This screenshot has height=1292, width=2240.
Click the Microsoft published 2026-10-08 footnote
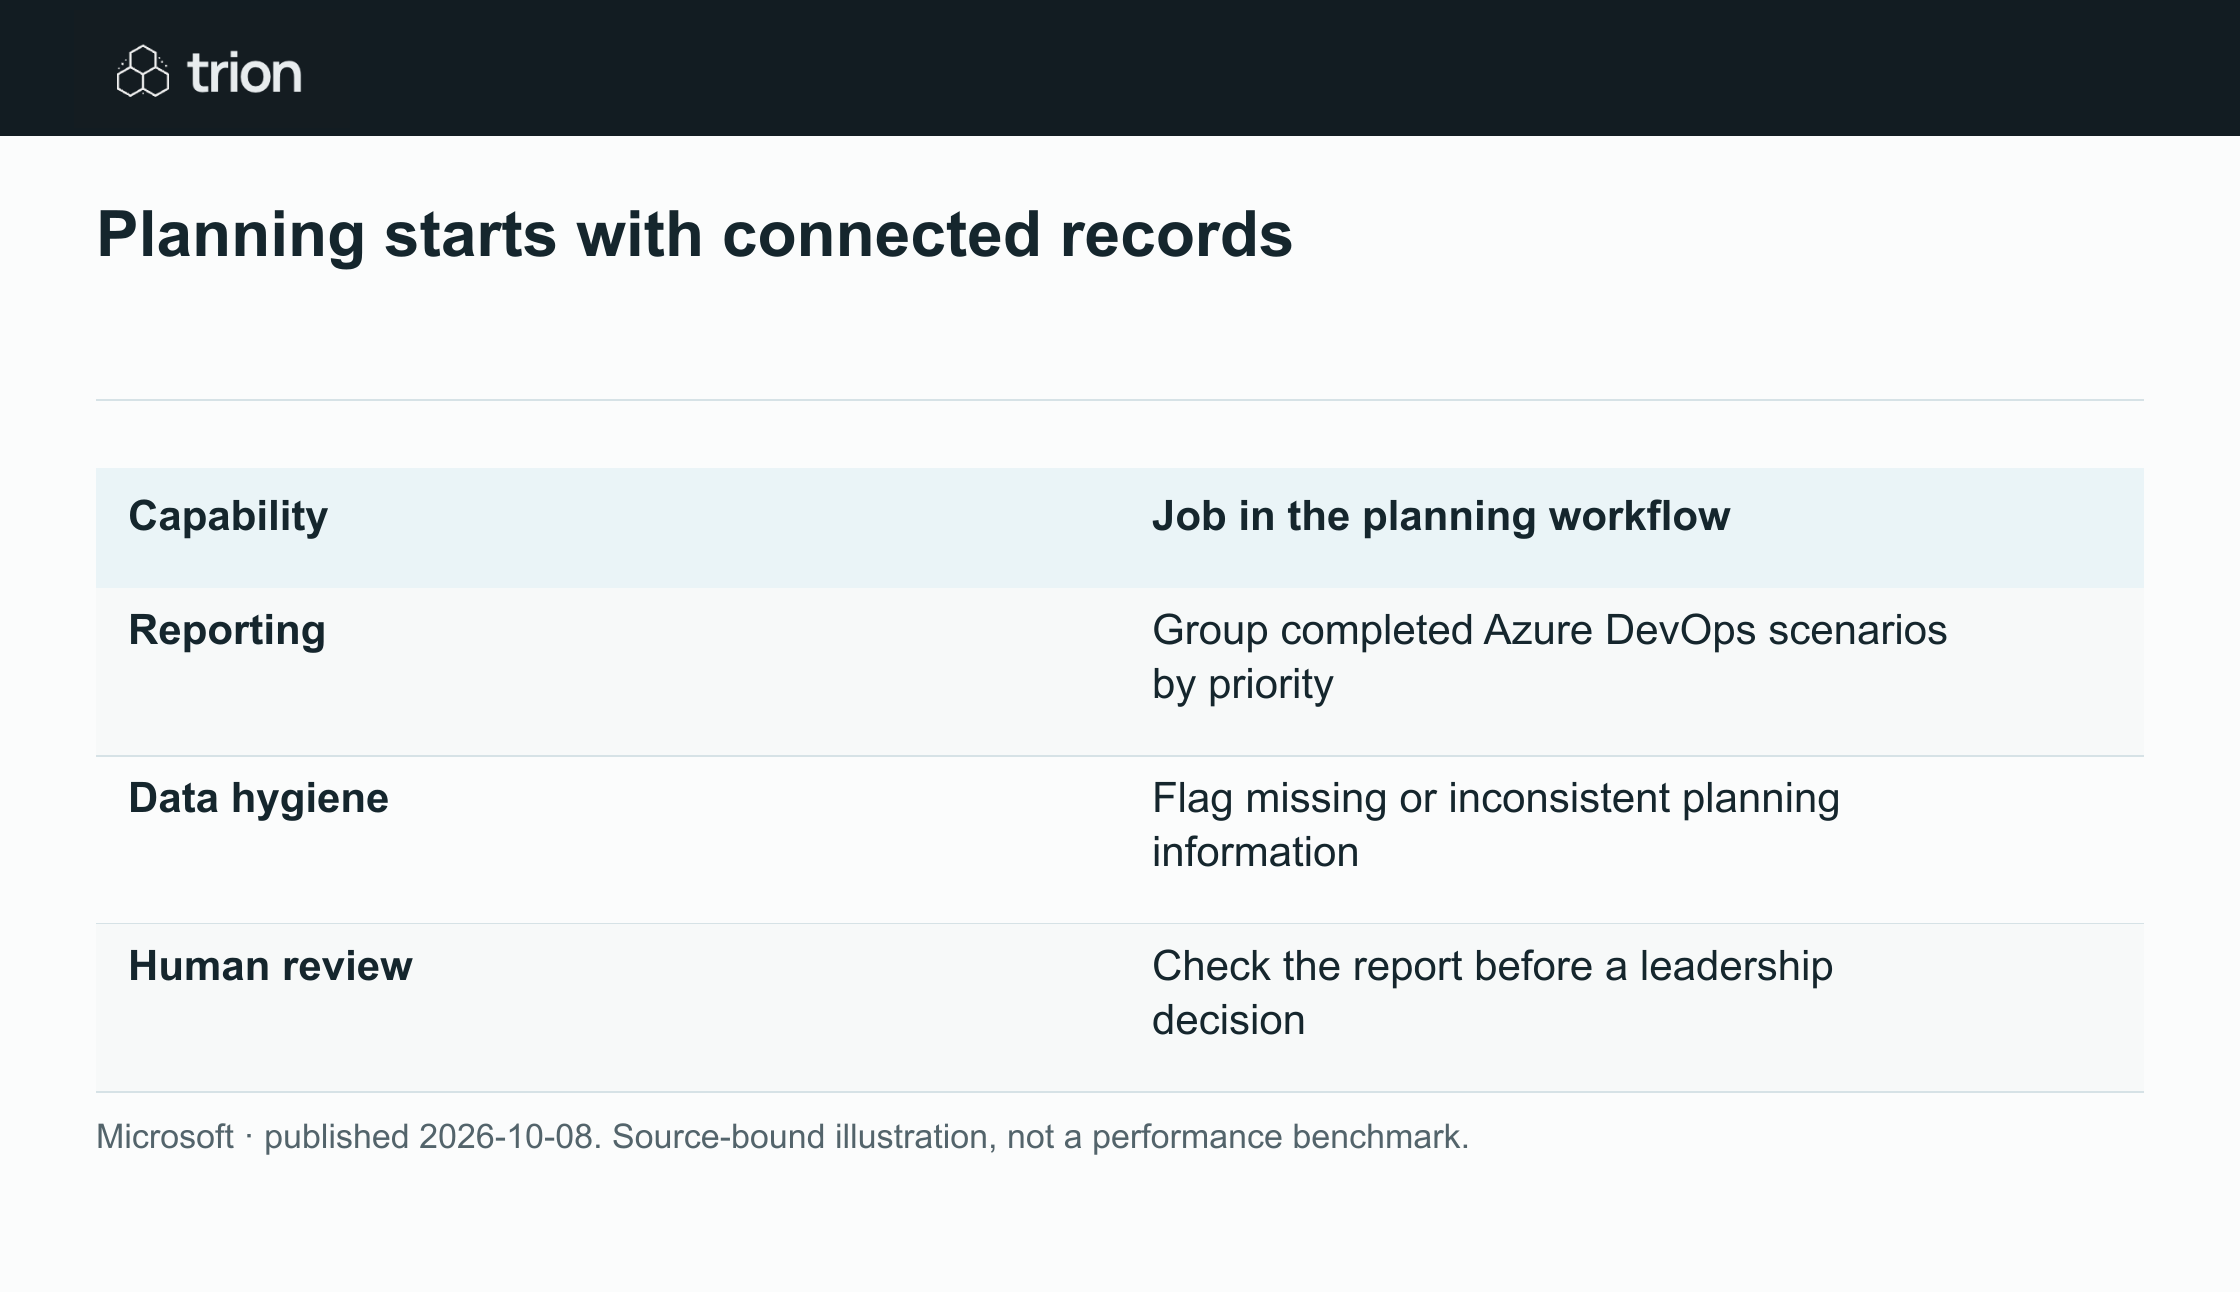782,1137
